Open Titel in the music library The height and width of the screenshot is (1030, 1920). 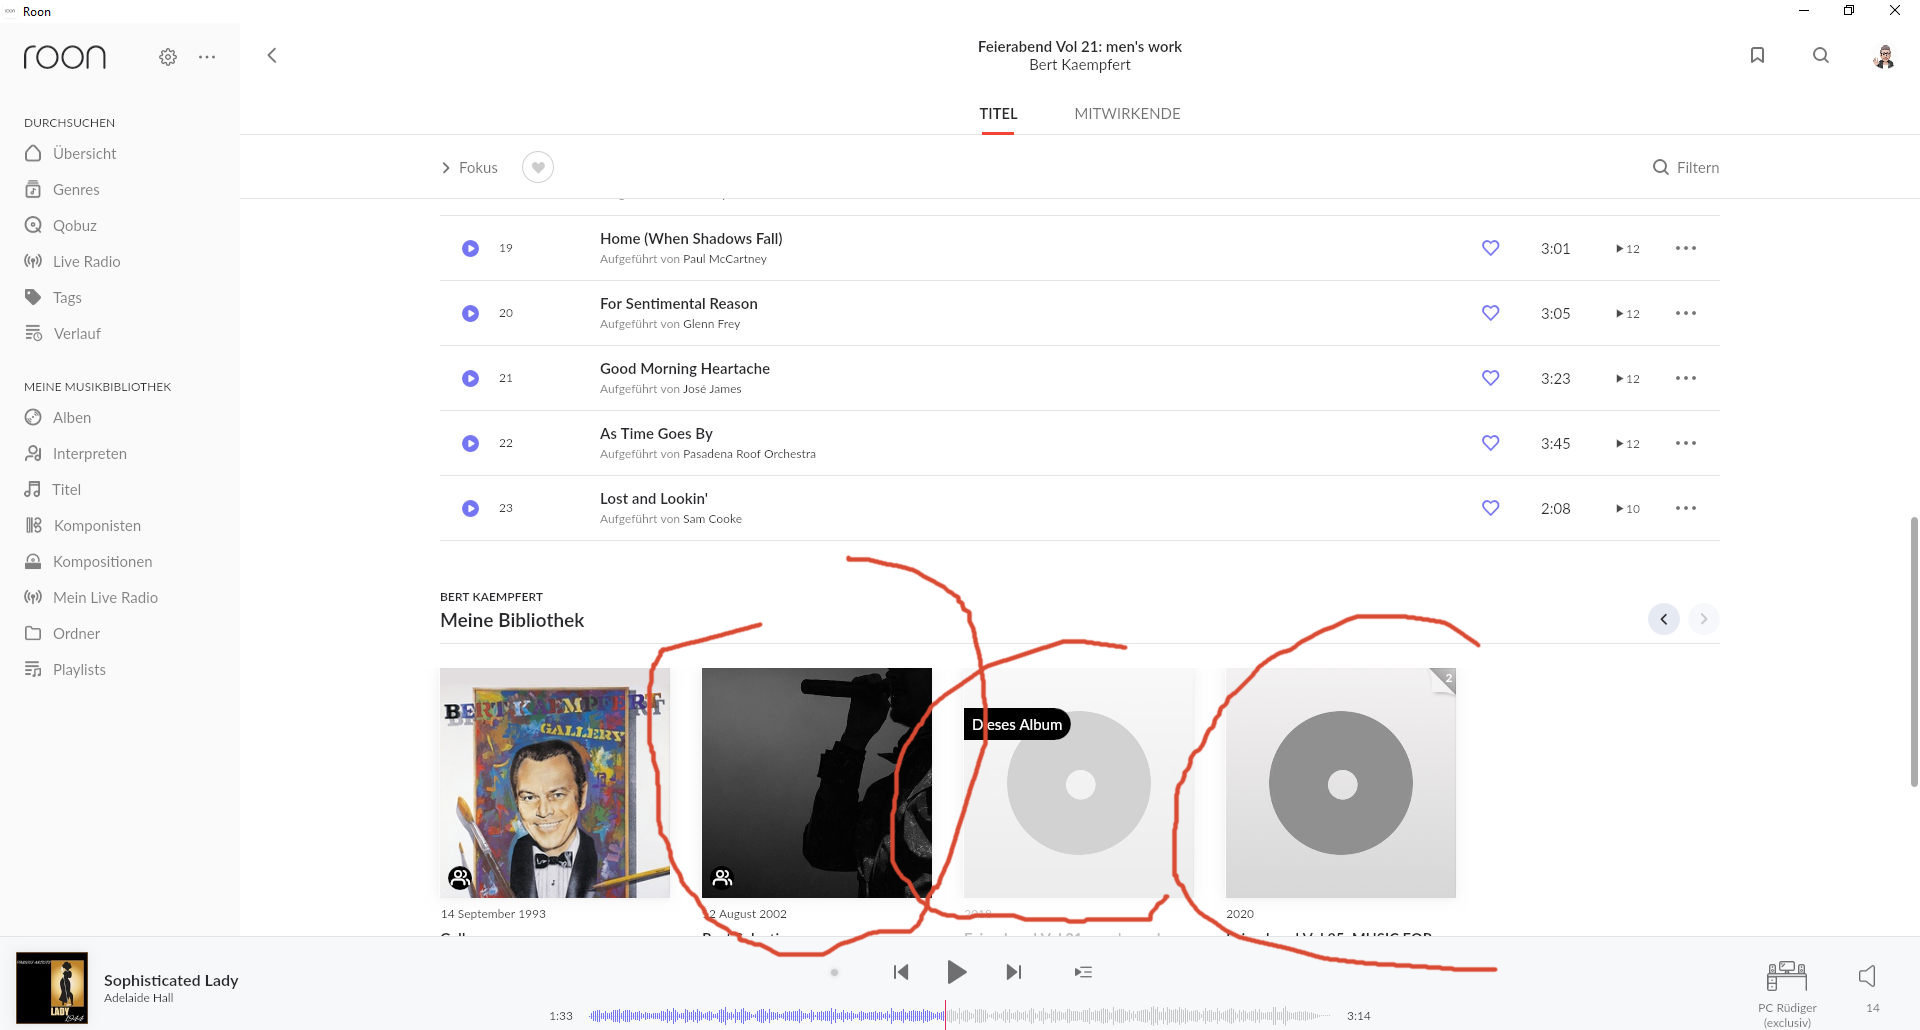pyautogui.click(x=53, y=489)
